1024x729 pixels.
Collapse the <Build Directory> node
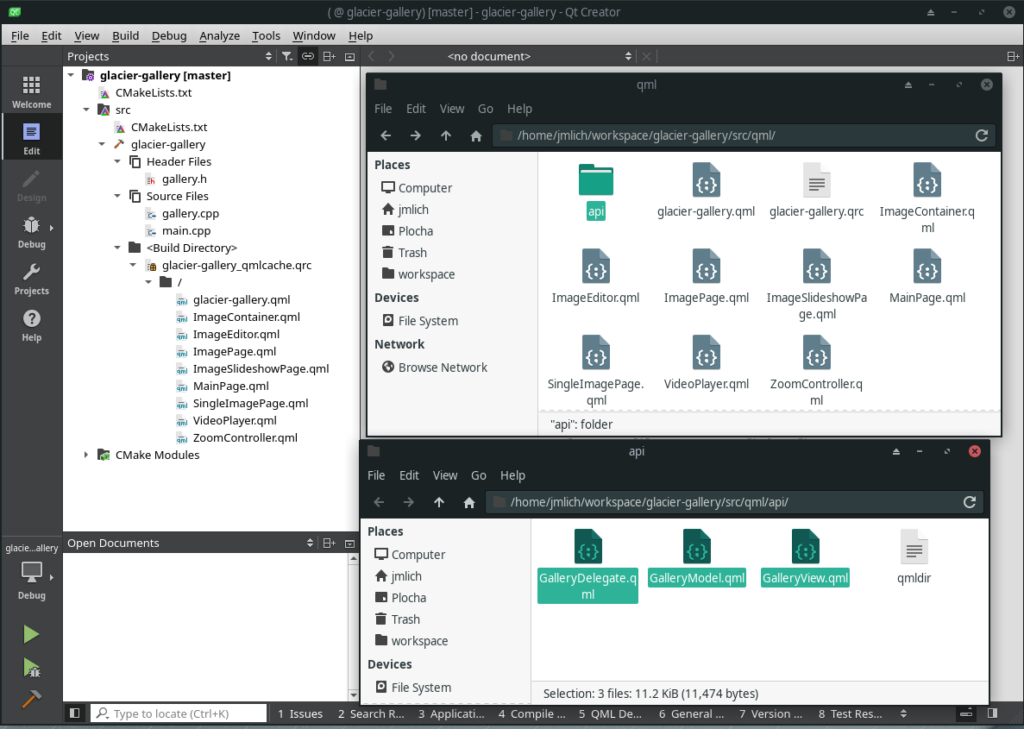point(118,248)
